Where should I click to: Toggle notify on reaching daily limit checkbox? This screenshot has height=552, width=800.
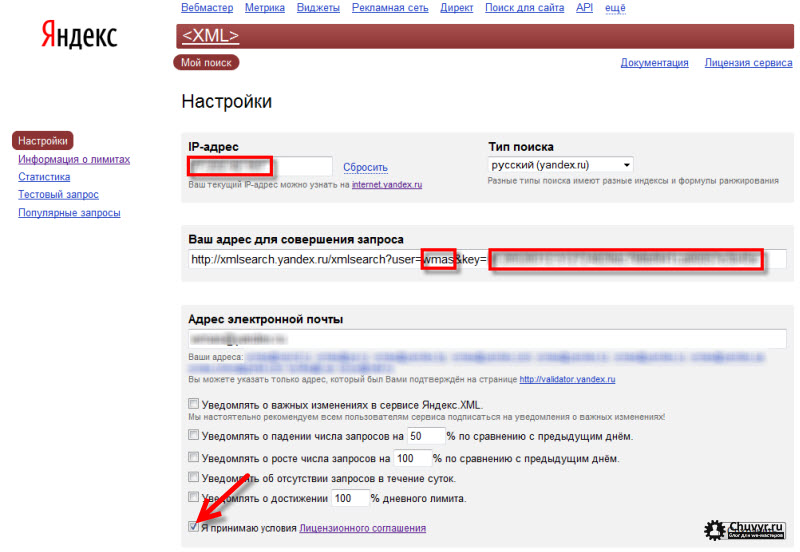coord(193,497)
